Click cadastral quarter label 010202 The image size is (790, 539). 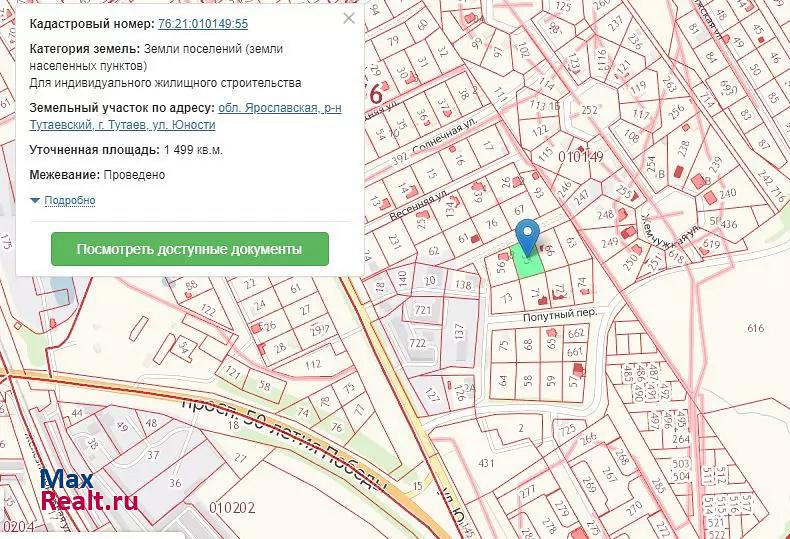(232, 507)
